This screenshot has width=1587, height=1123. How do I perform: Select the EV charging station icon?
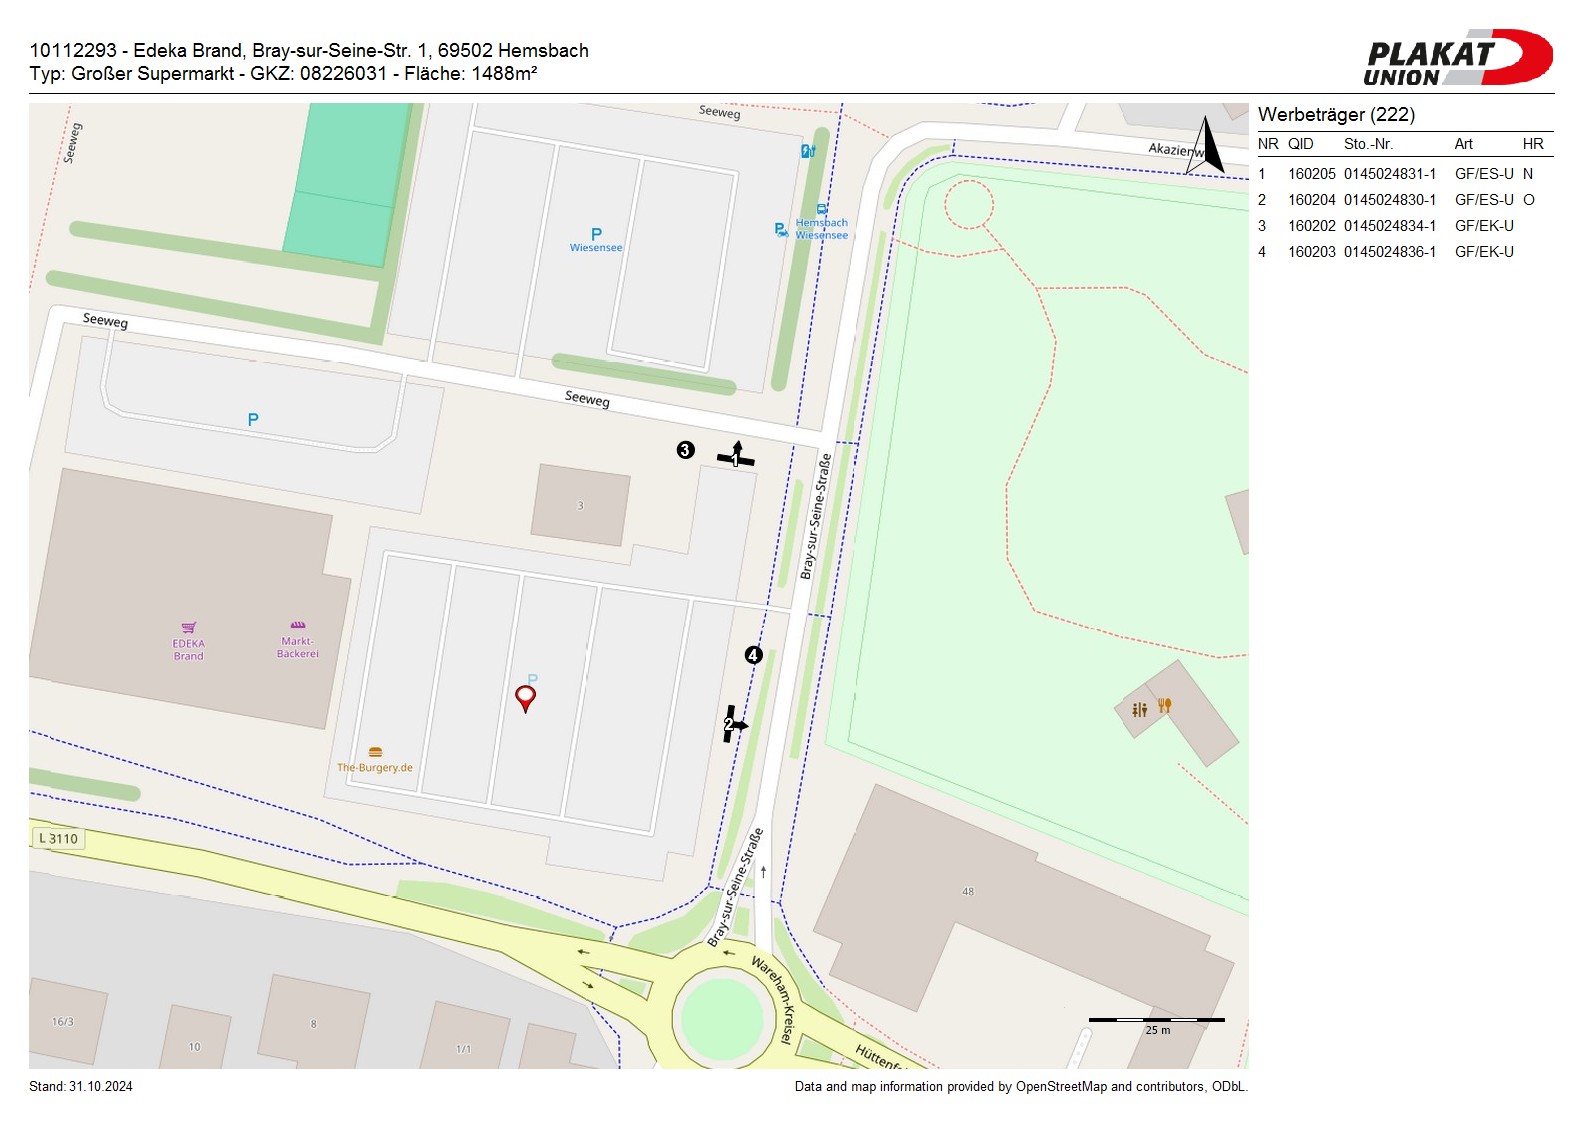(x=808, y=151)
